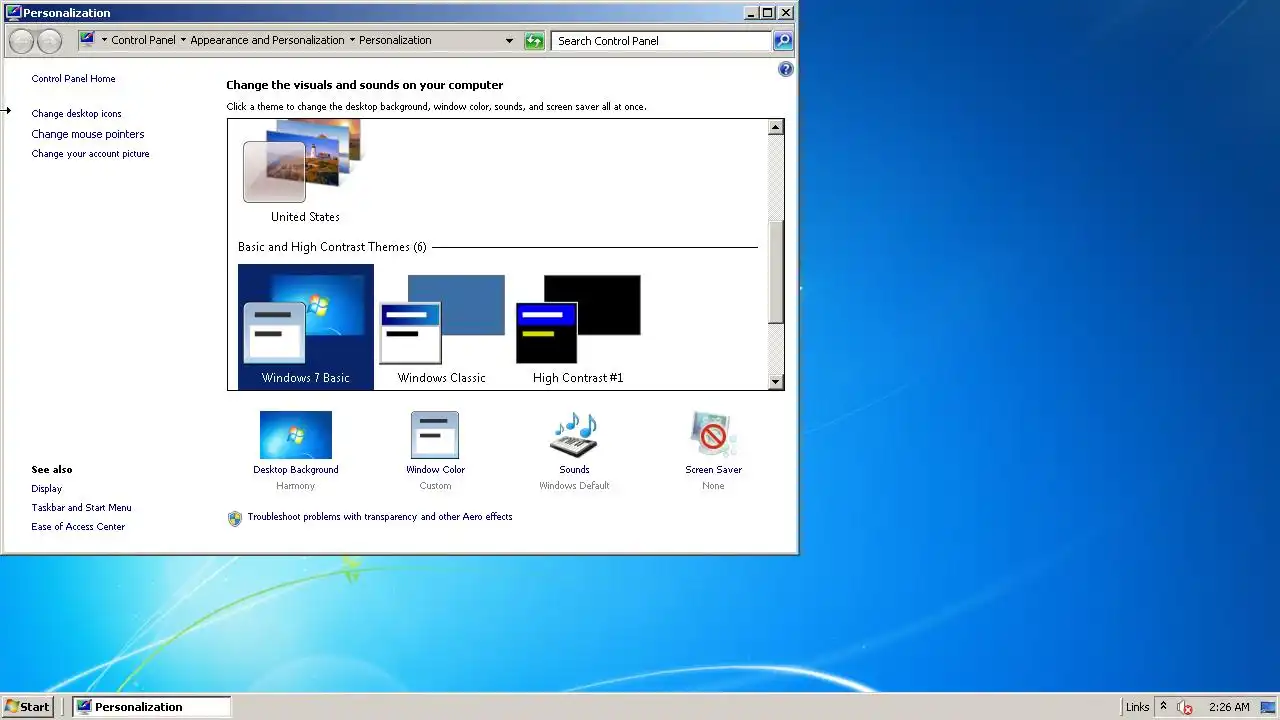The height and width of the screenshot is (720, 1280).
Task: Click the theme list scroll down arrow
Action: point(775,382)
